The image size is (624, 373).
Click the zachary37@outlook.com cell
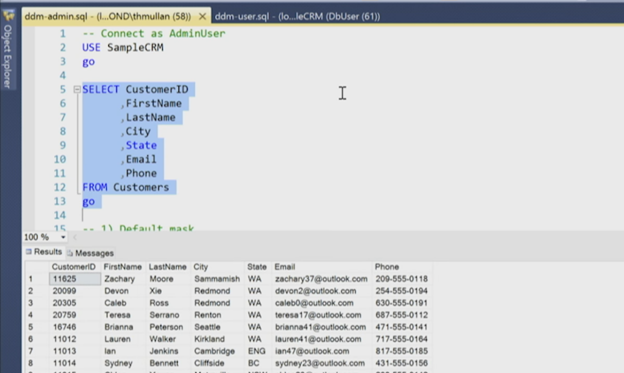click(x=322, y=279)
